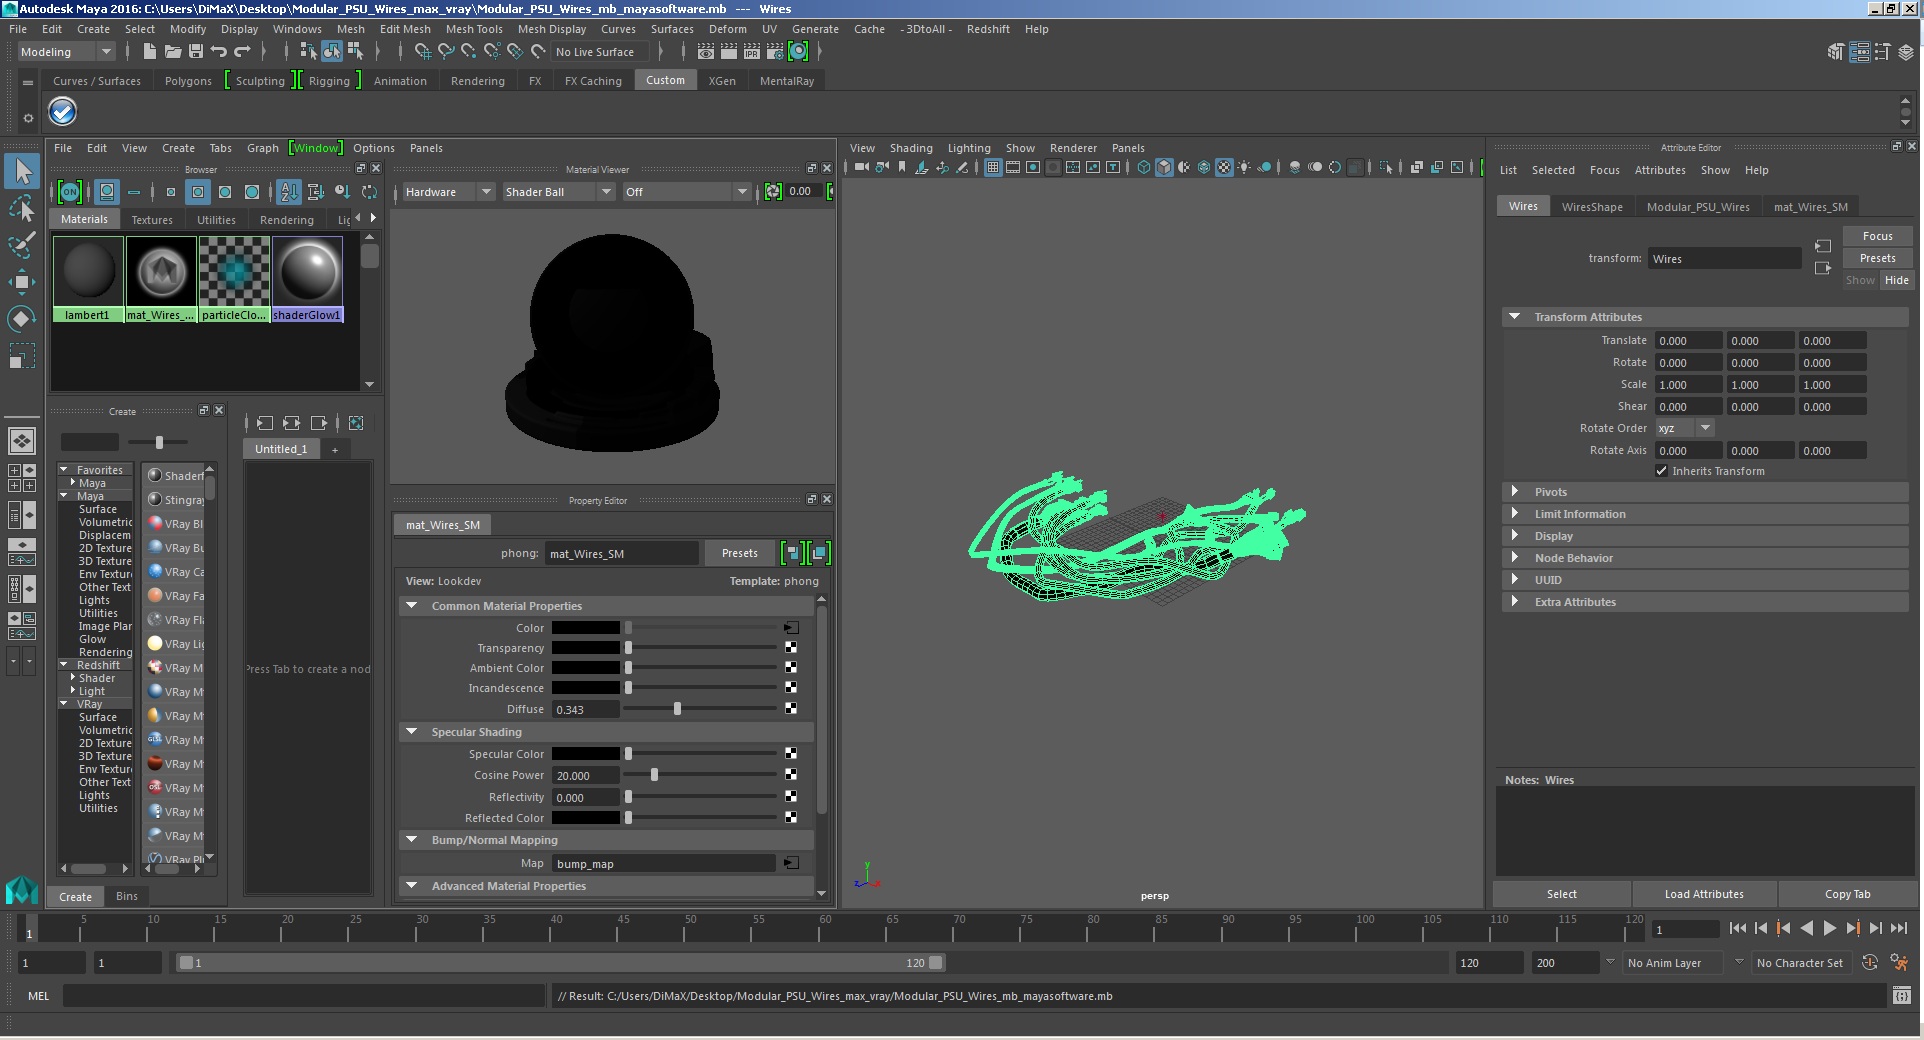Viewport: 1924px width, 1040px height.
Task: Click the new scene icon
Action: [x=149, y=52]
